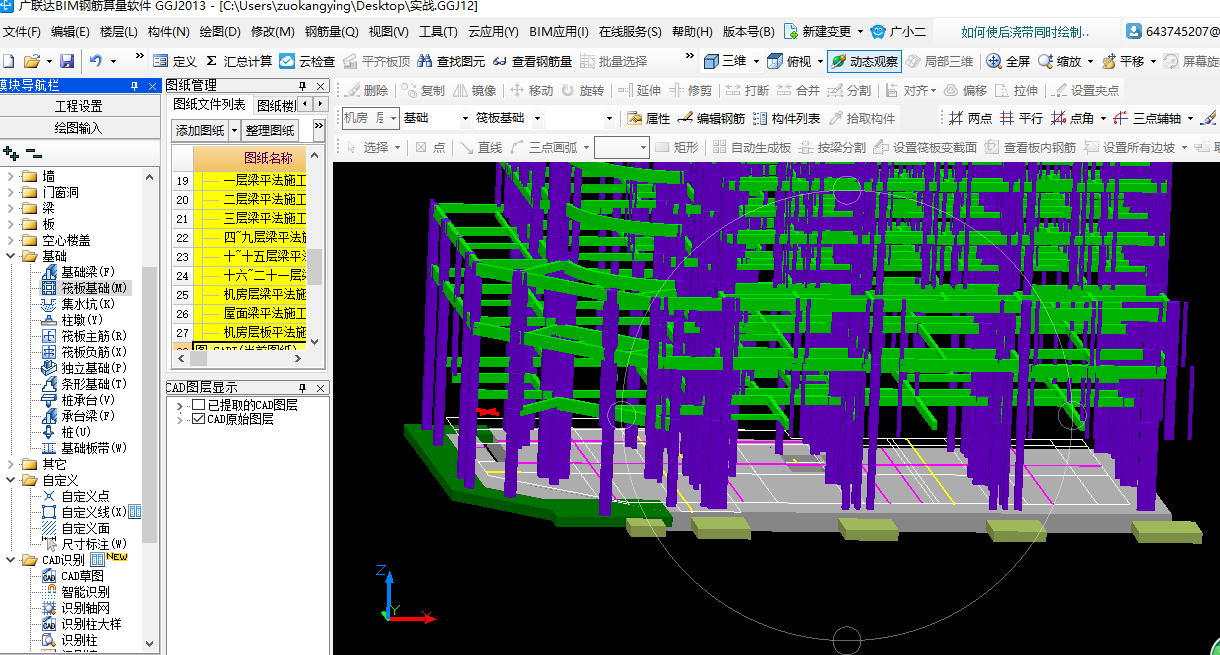Click the 工程设置 button
1220x655 pixels.
coord(78,105)
